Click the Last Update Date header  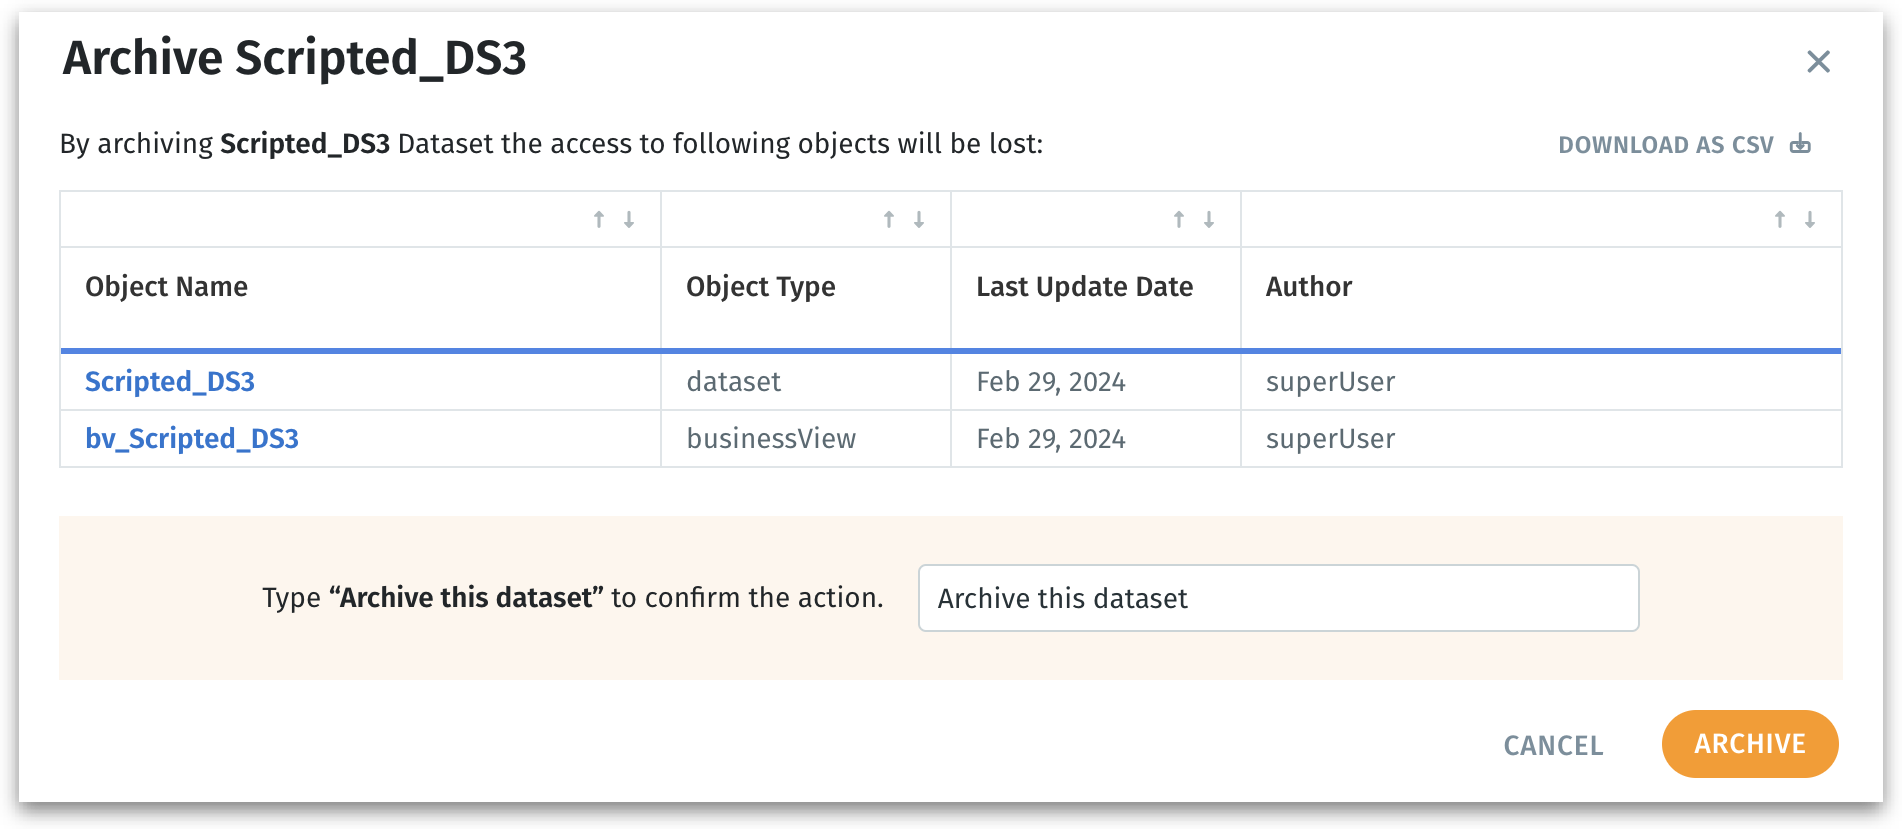coord(1084,287)
